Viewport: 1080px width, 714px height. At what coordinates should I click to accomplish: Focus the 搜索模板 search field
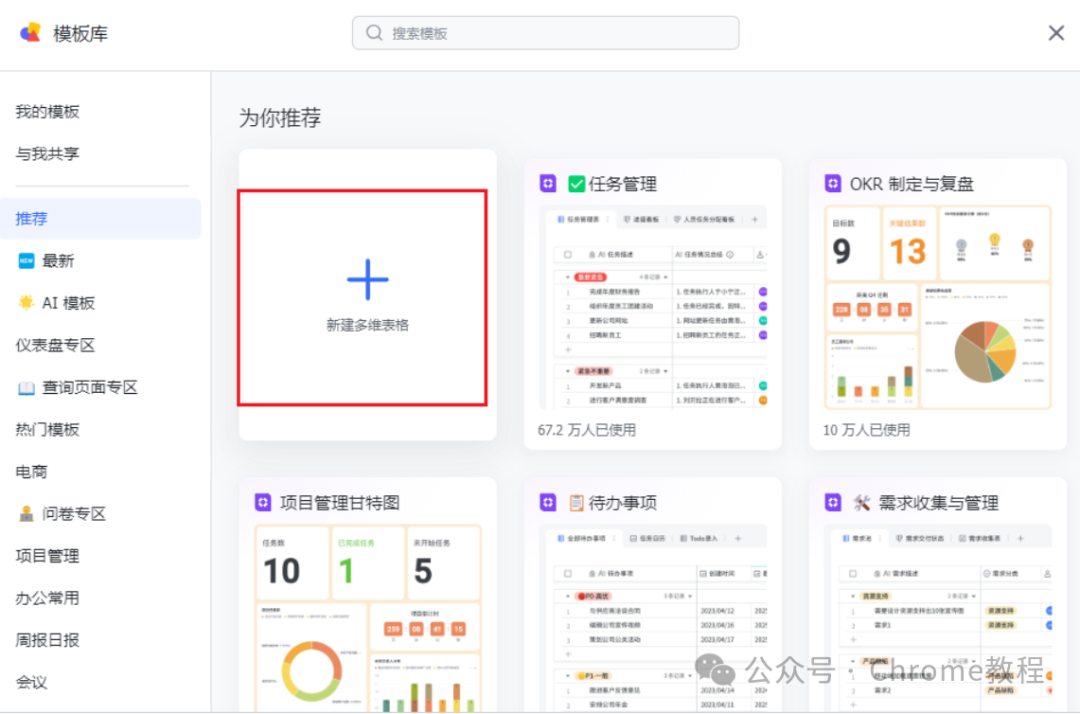click(546, 33)
